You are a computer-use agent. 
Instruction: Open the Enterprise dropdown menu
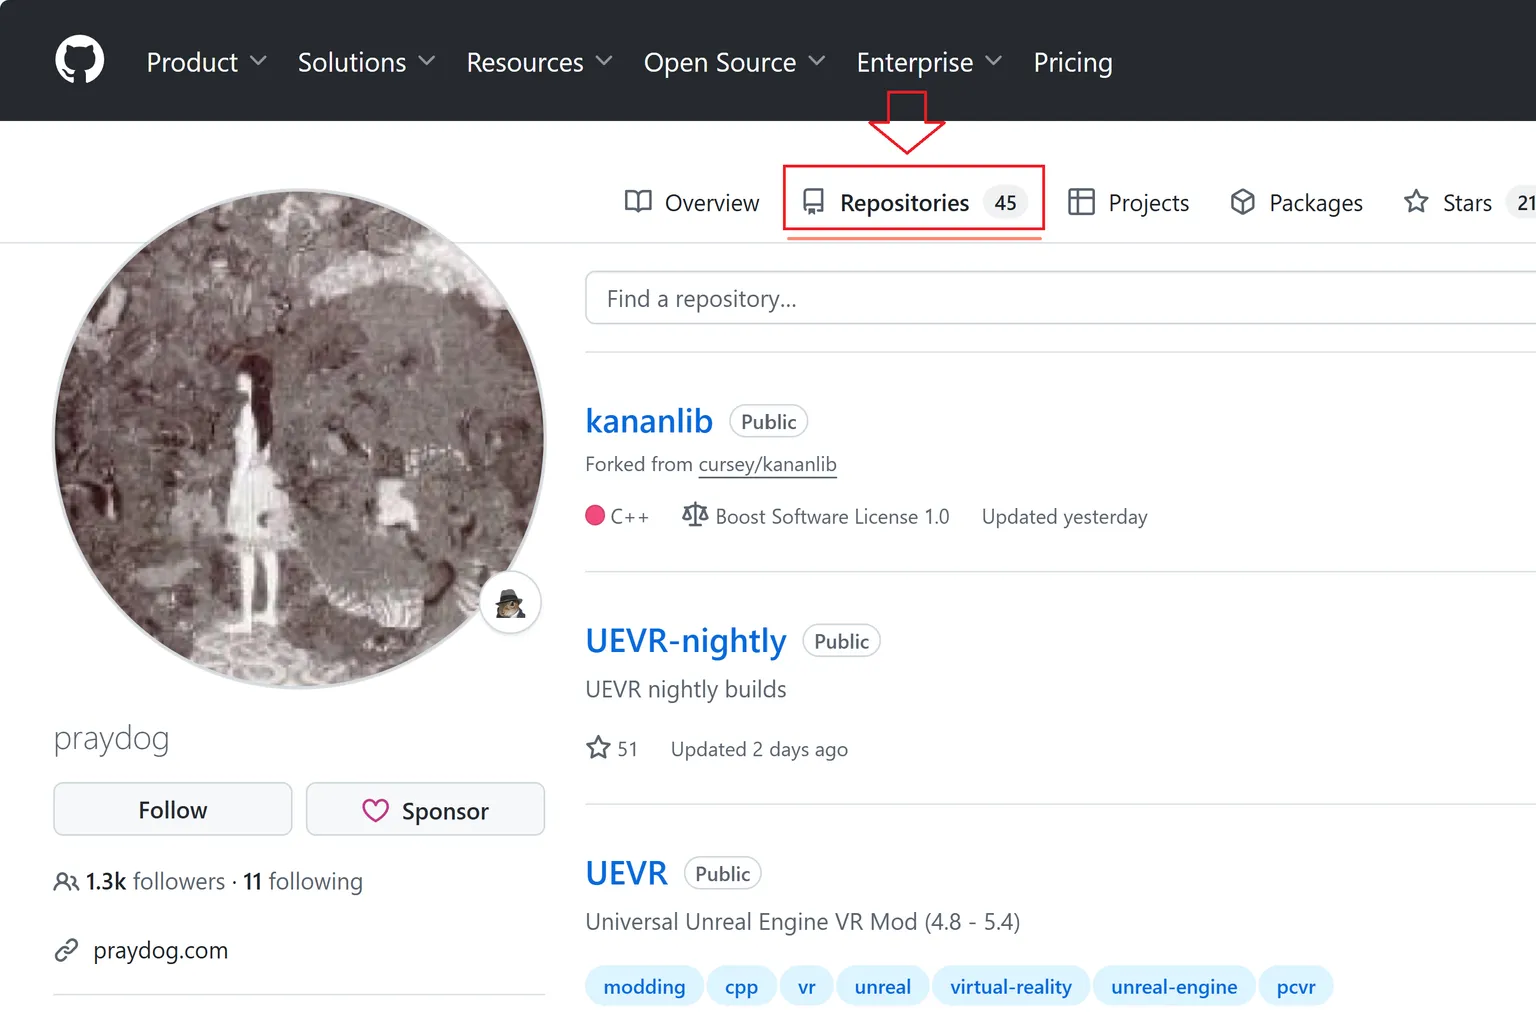(929, 62)
